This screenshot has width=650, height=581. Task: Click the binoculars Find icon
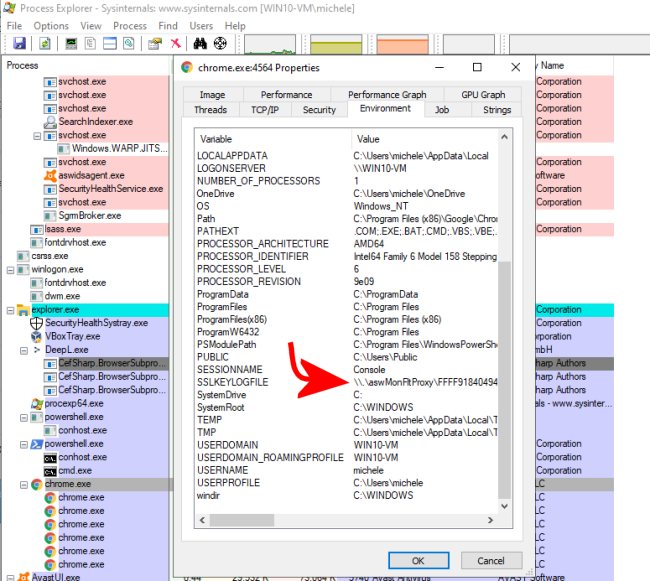200,43
